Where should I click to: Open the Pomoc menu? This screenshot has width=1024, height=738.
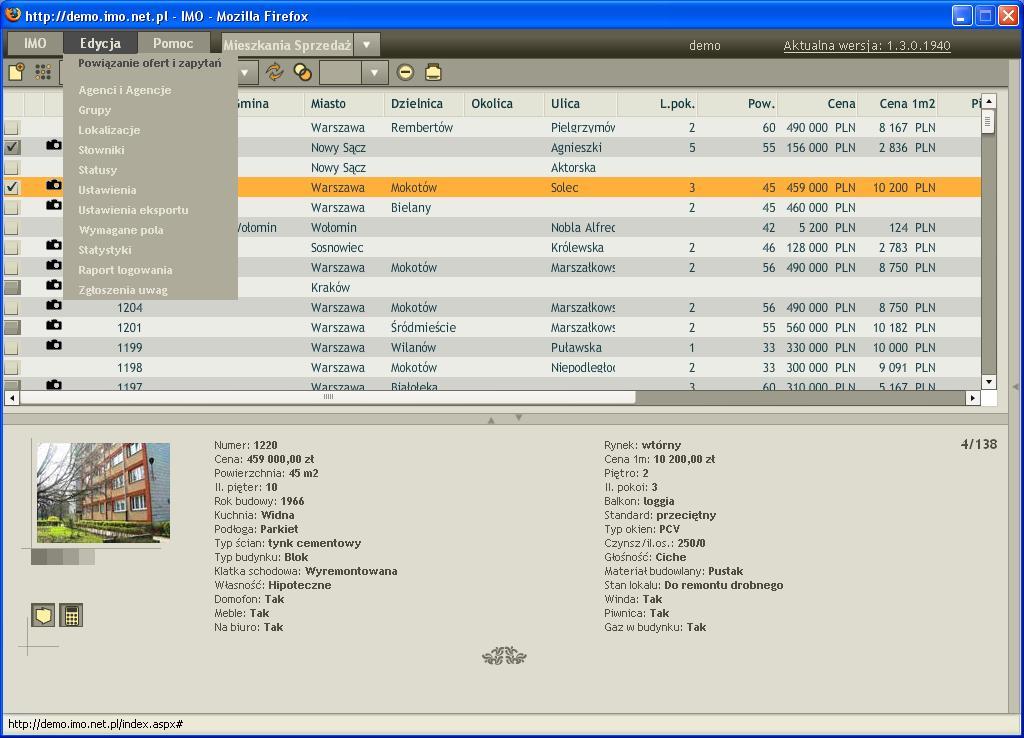point(173,44)
